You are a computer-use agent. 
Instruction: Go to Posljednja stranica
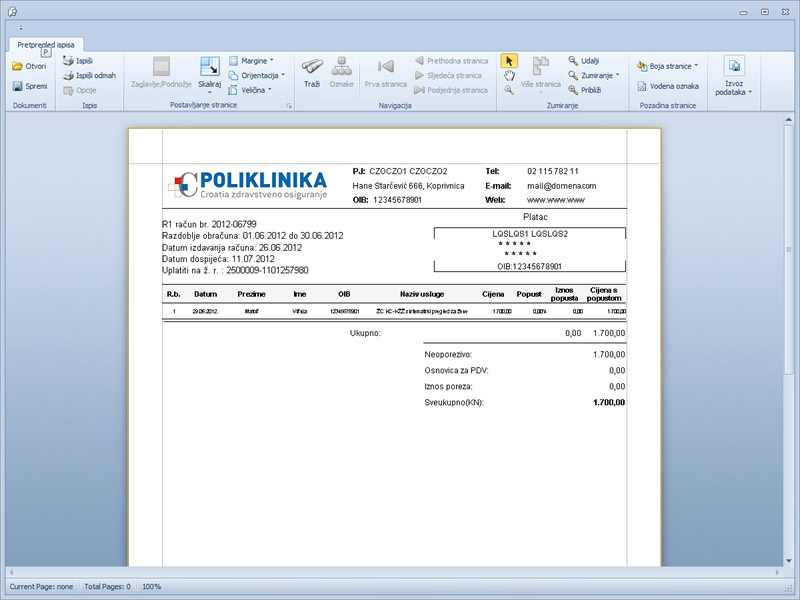[x=451, y=90]
